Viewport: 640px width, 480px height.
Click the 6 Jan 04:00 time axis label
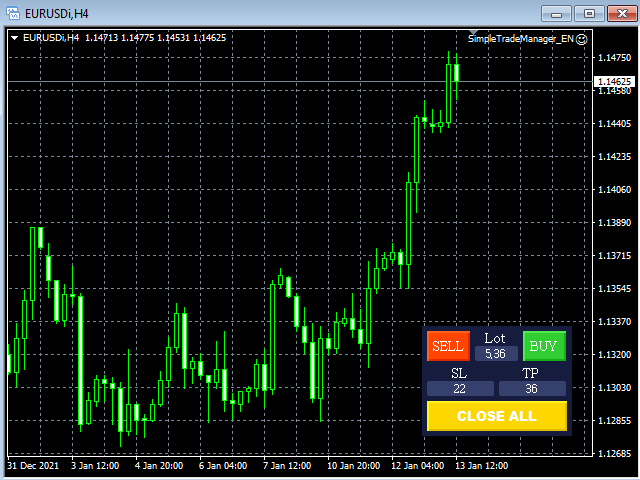[x=223, y=466]
